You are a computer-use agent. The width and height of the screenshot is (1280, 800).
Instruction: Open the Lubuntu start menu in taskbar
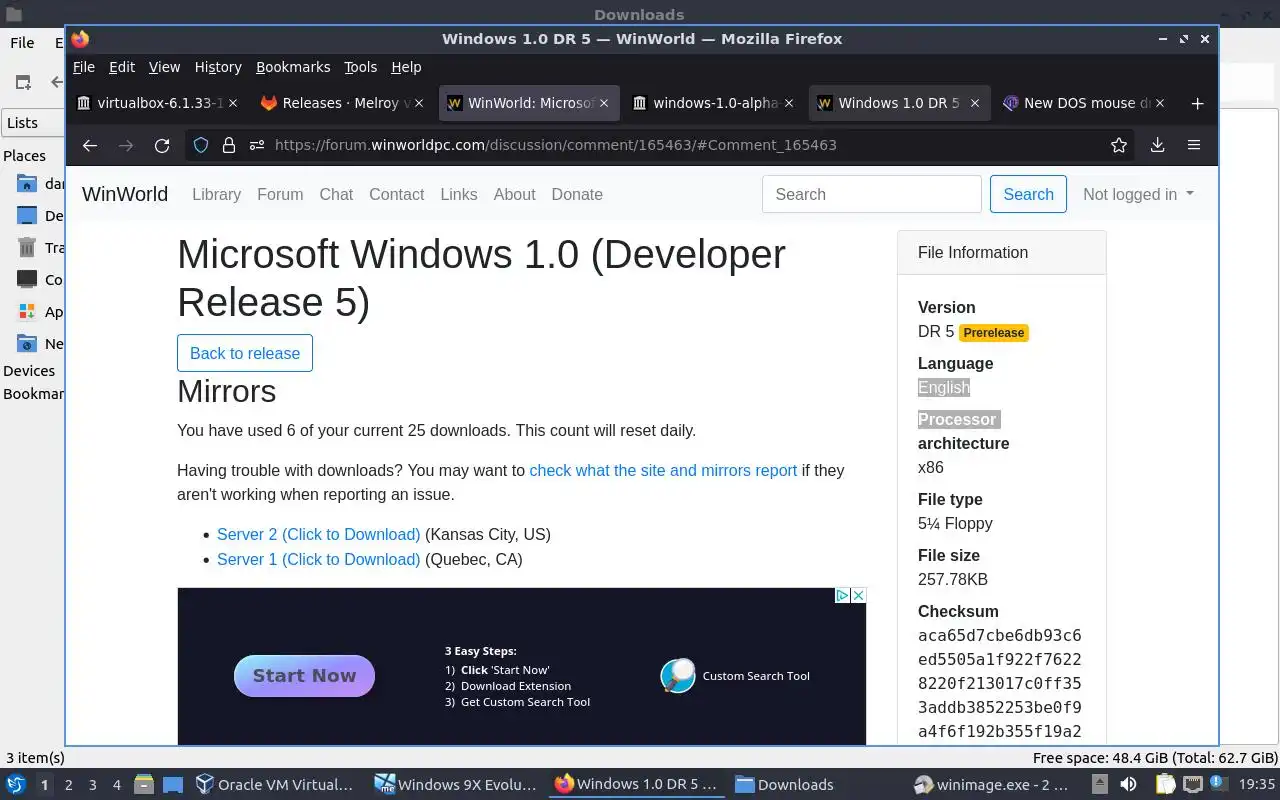16,784
